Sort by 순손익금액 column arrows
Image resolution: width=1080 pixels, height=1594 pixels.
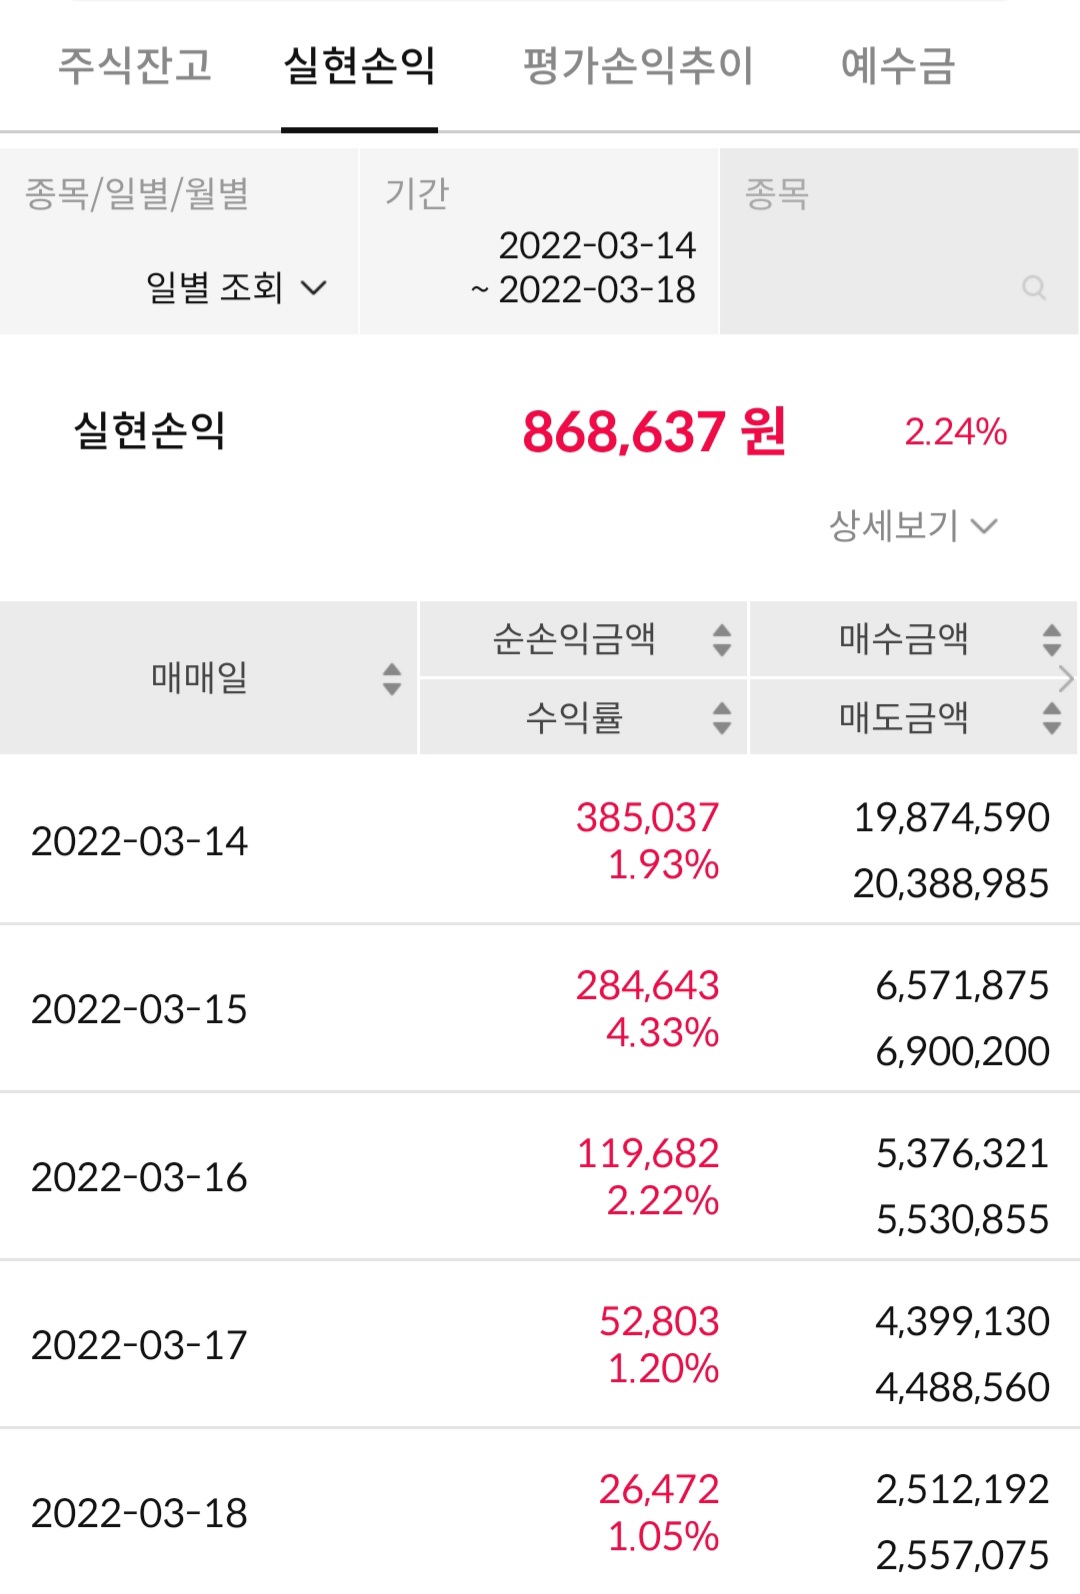point(722,640)
